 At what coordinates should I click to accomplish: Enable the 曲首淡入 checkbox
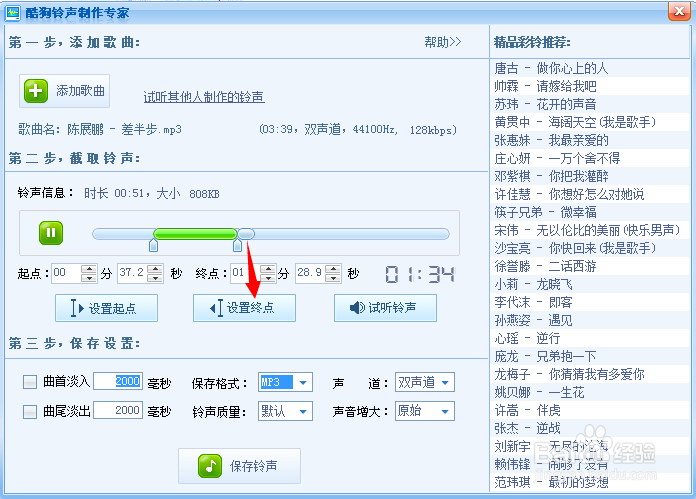pyautogui.click(x=30, y=382)
